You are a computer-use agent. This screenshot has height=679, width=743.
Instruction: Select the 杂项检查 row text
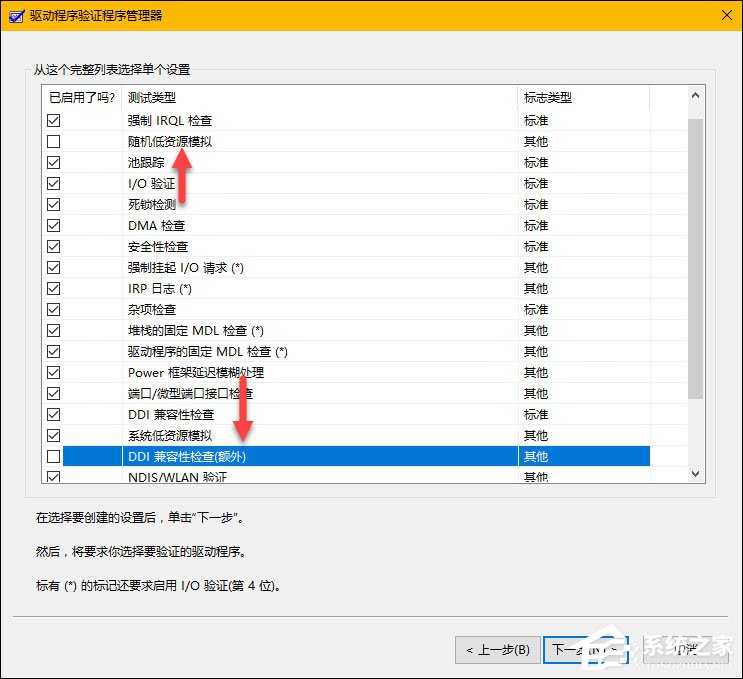pos(152,309)
